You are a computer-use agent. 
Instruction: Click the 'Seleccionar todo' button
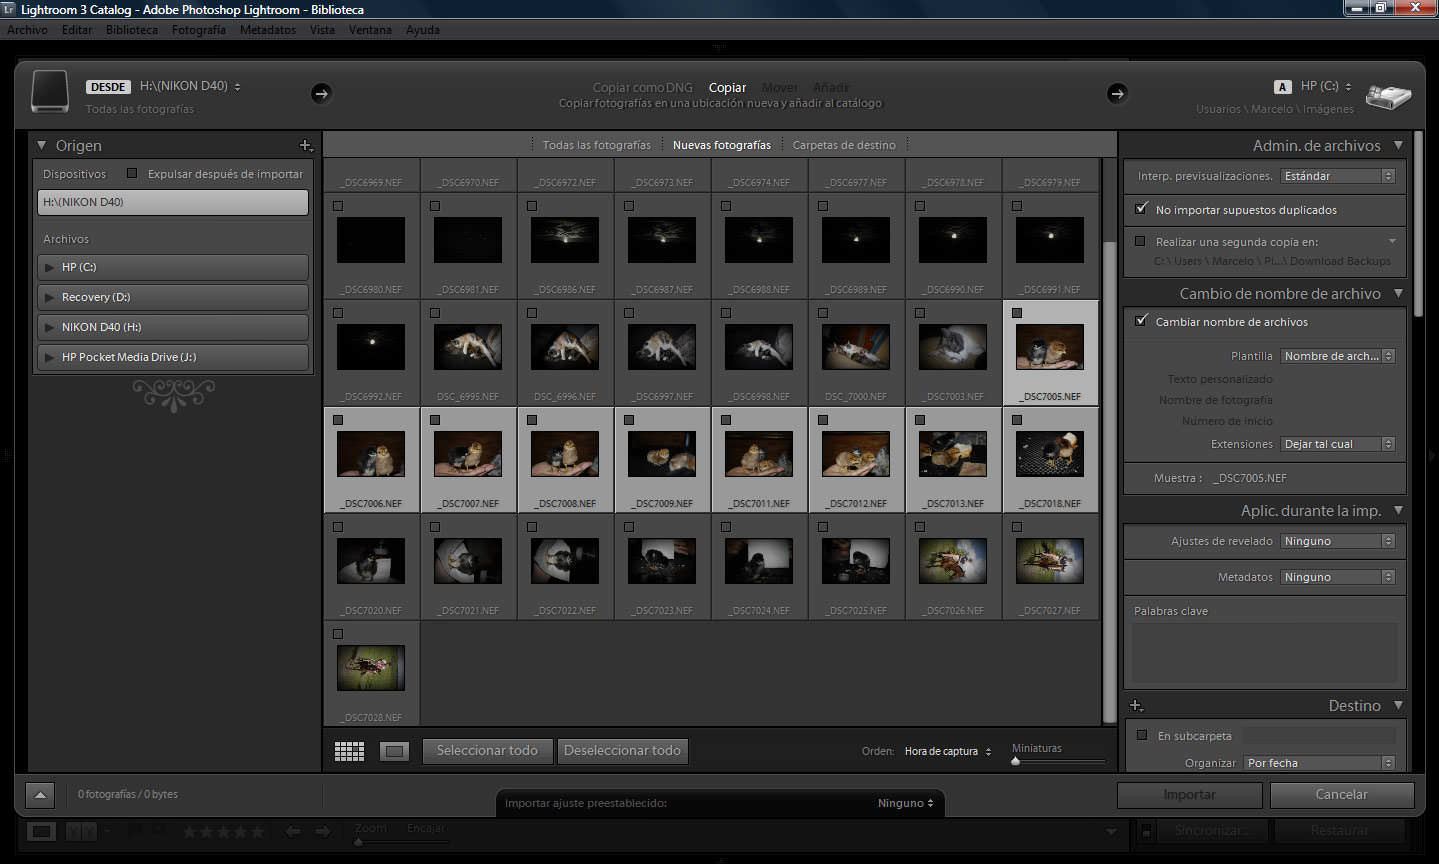pyautogui.click(x=487, y=751)
